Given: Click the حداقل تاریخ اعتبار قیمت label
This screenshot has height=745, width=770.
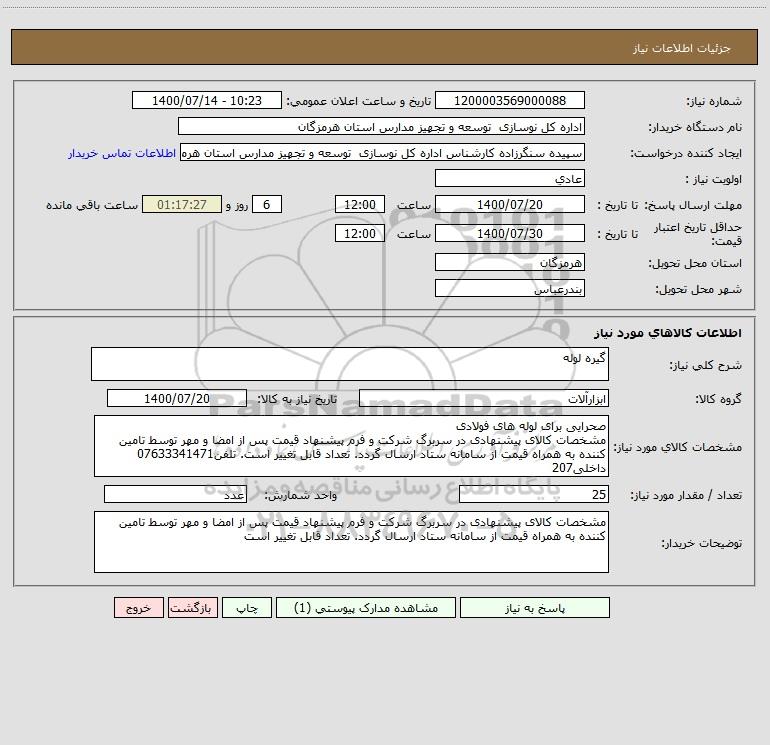Looking at the screenshot, I should [697, 234].
